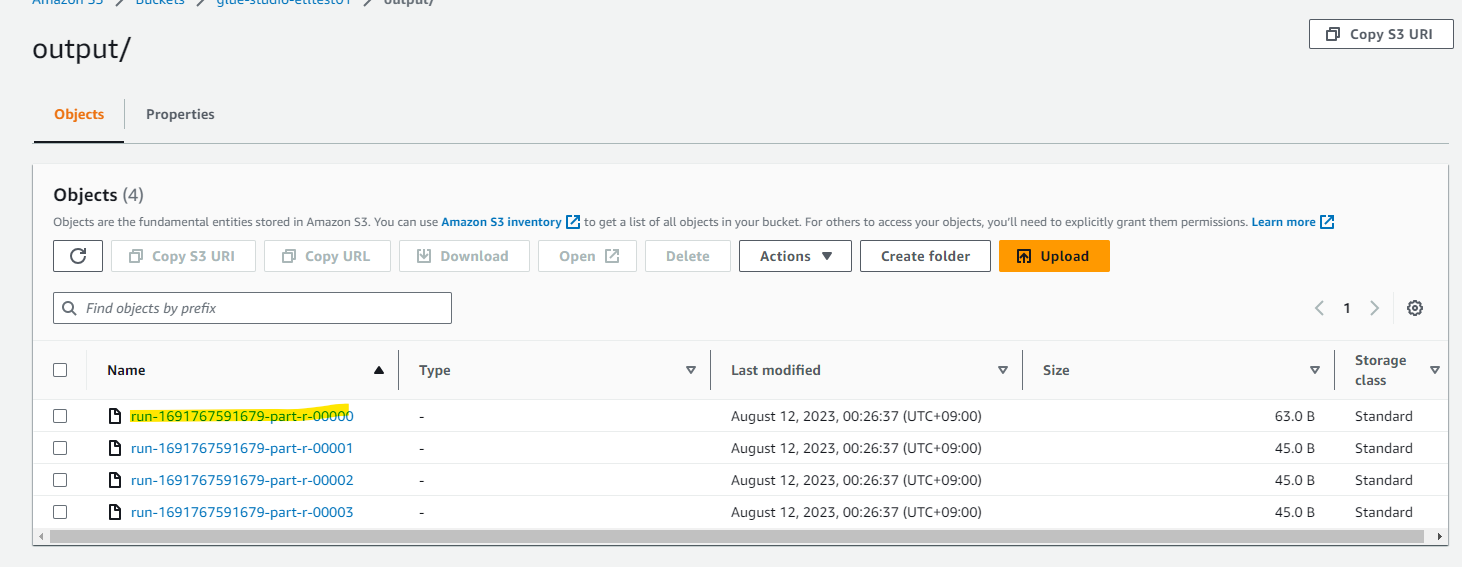The width and height of the screenshot is (1462, 567).
Task: Click the 45.0 B size of part-r-00002
Action: coord(1294,480)
